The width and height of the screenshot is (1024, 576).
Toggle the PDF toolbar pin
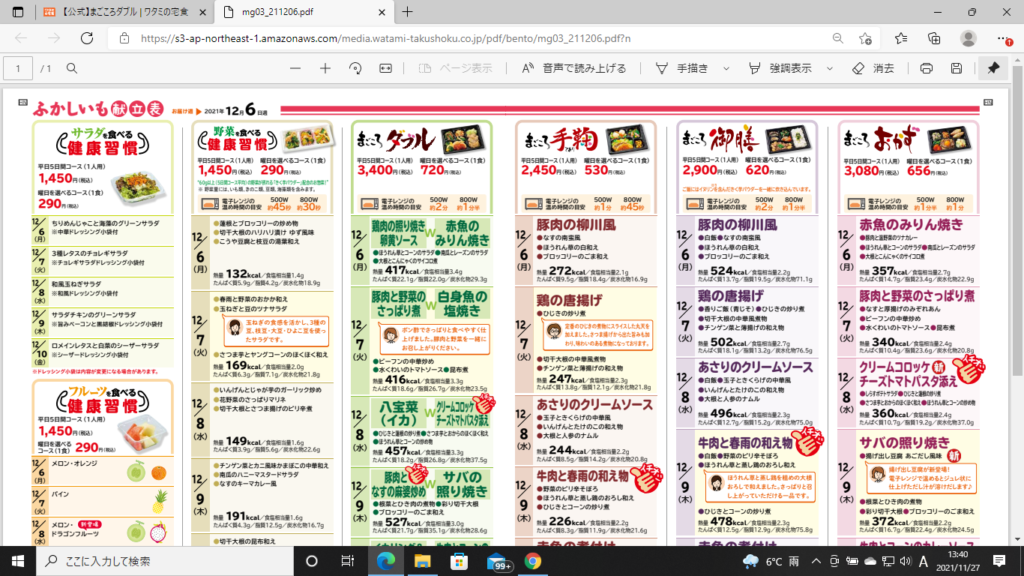click(993, 68)
